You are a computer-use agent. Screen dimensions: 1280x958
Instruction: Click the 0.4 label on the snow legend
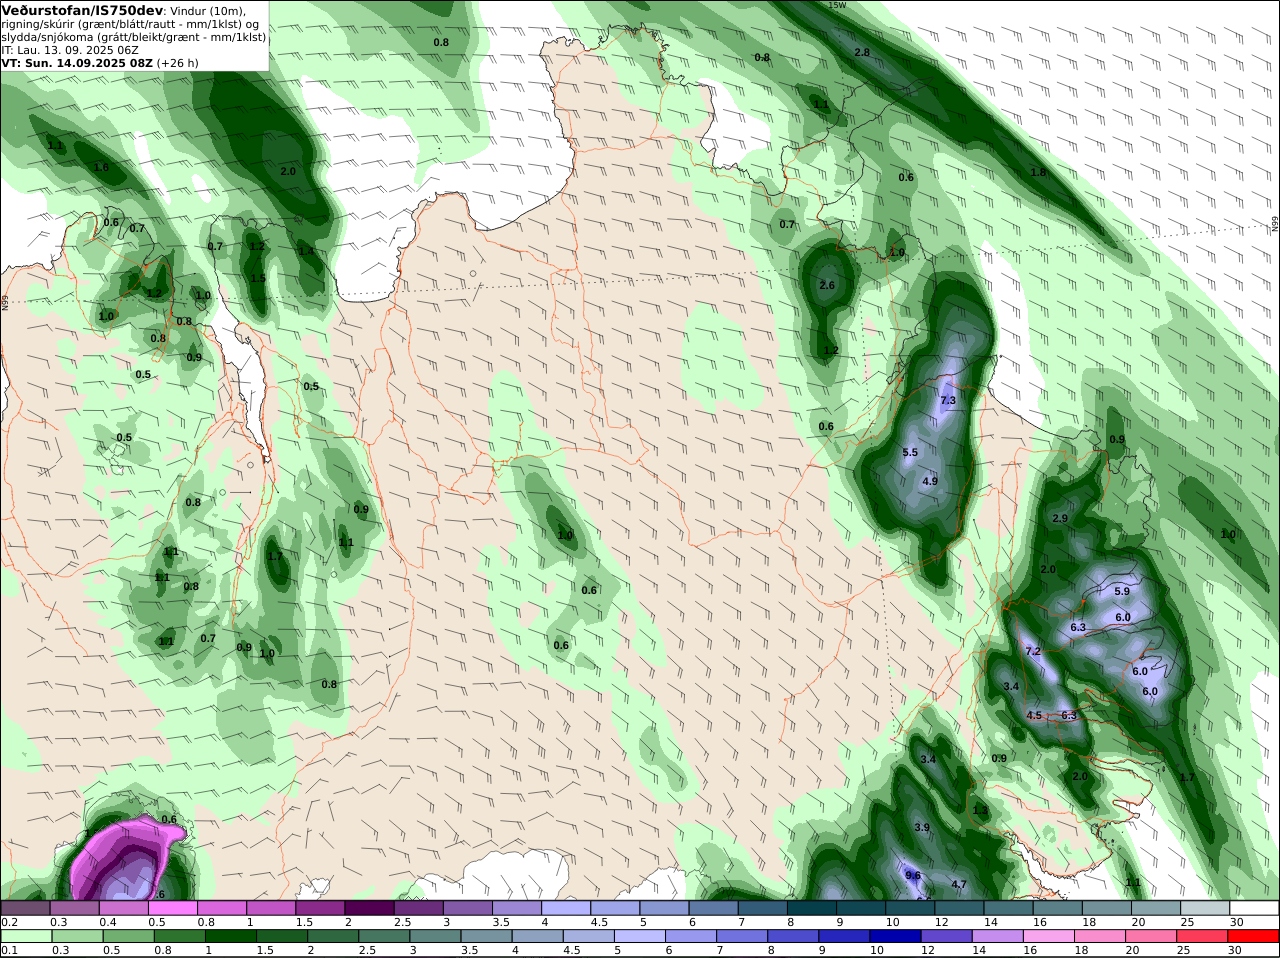click(x=107, y=922)
